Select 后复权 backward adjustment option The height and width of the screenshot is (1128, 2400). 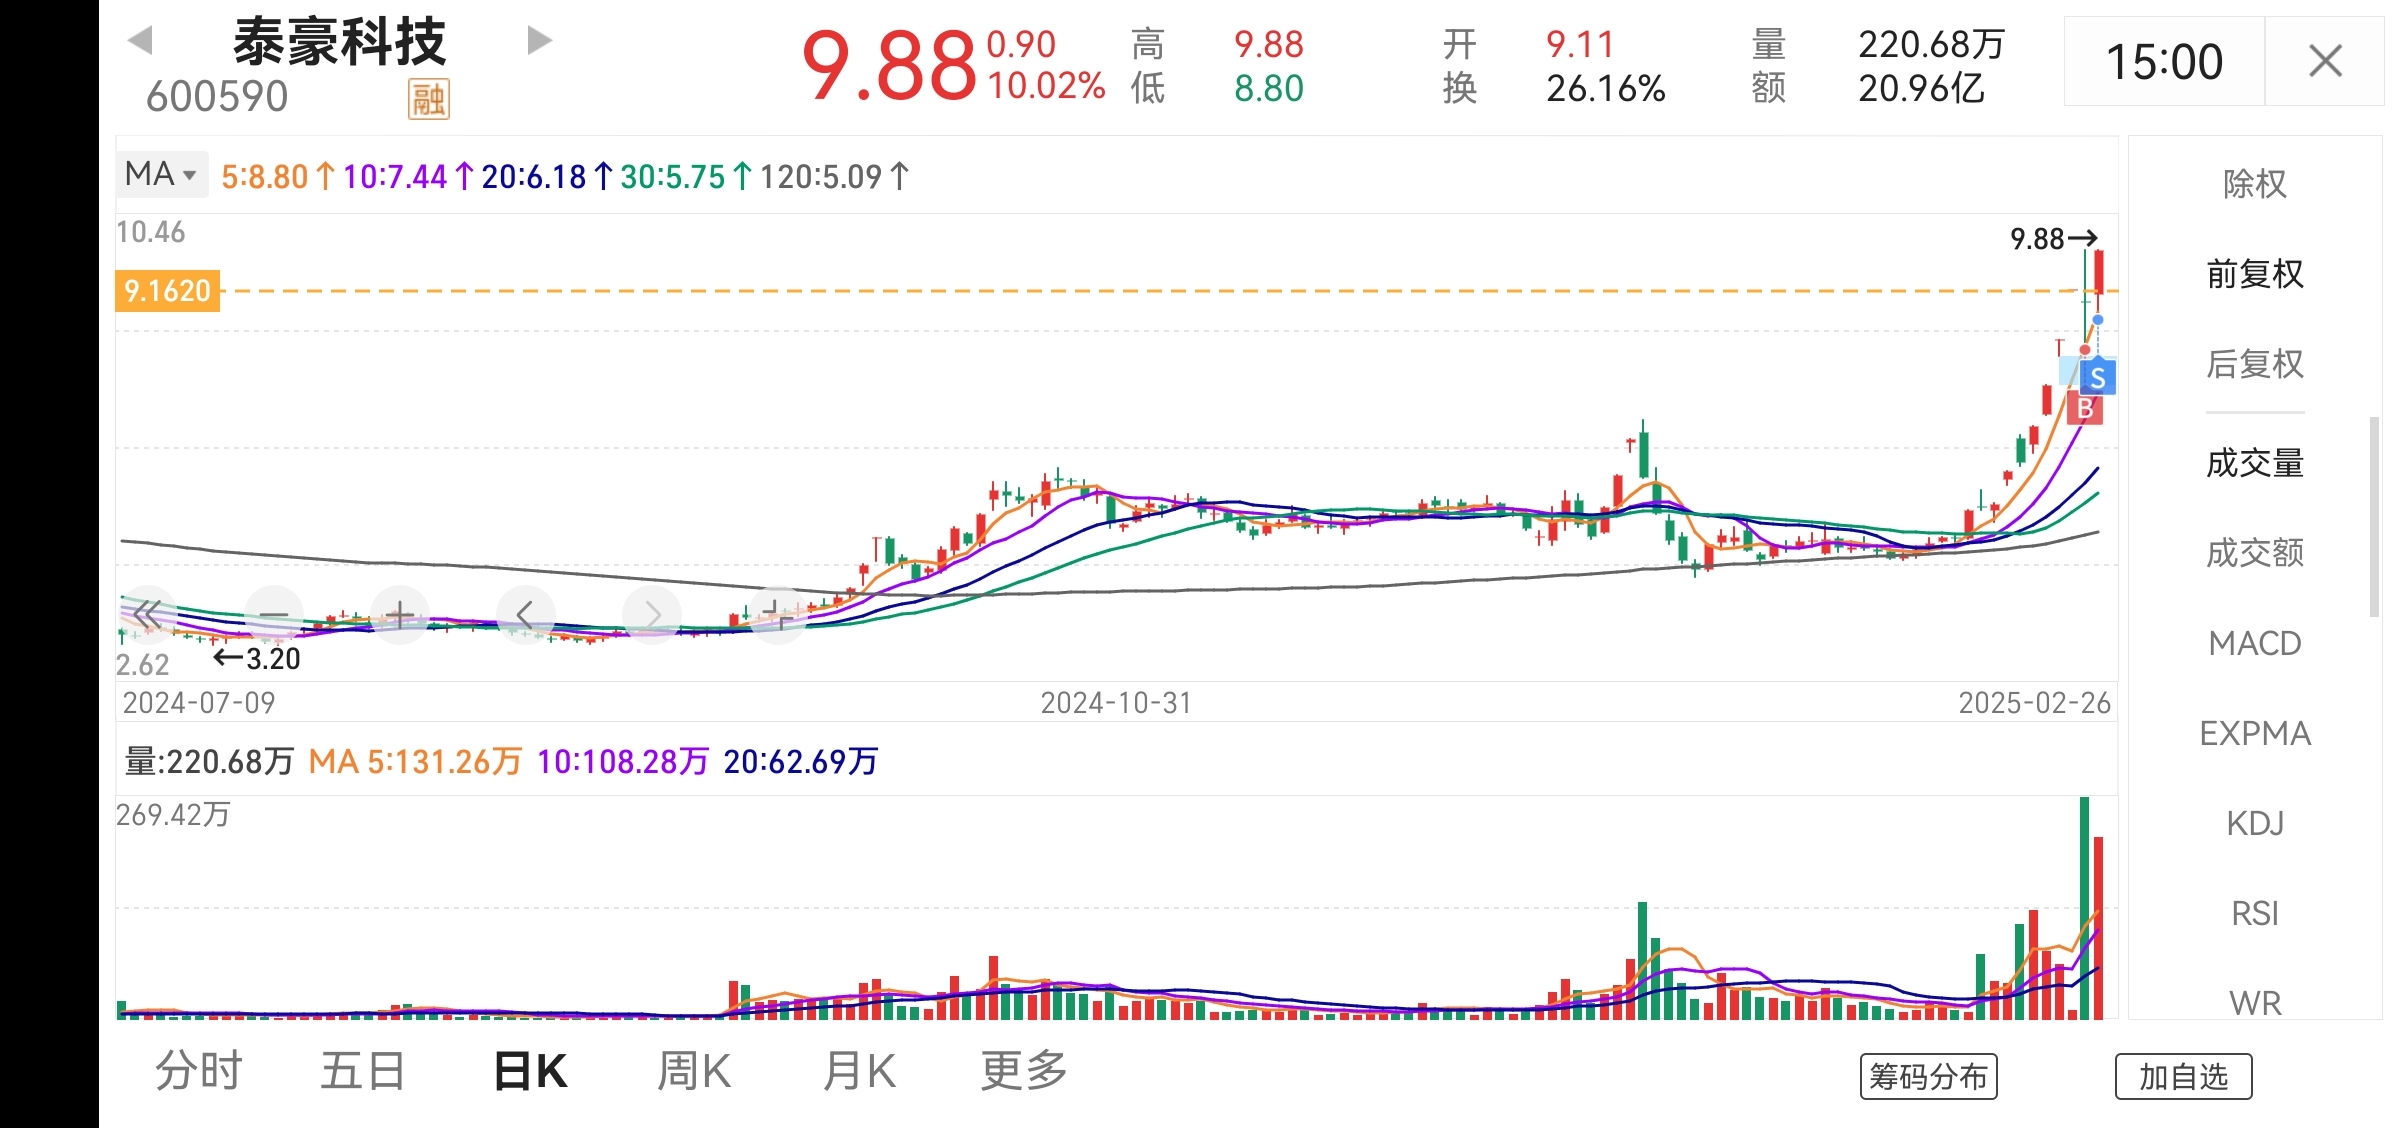pyautogui.click(x=2254, y=364)
